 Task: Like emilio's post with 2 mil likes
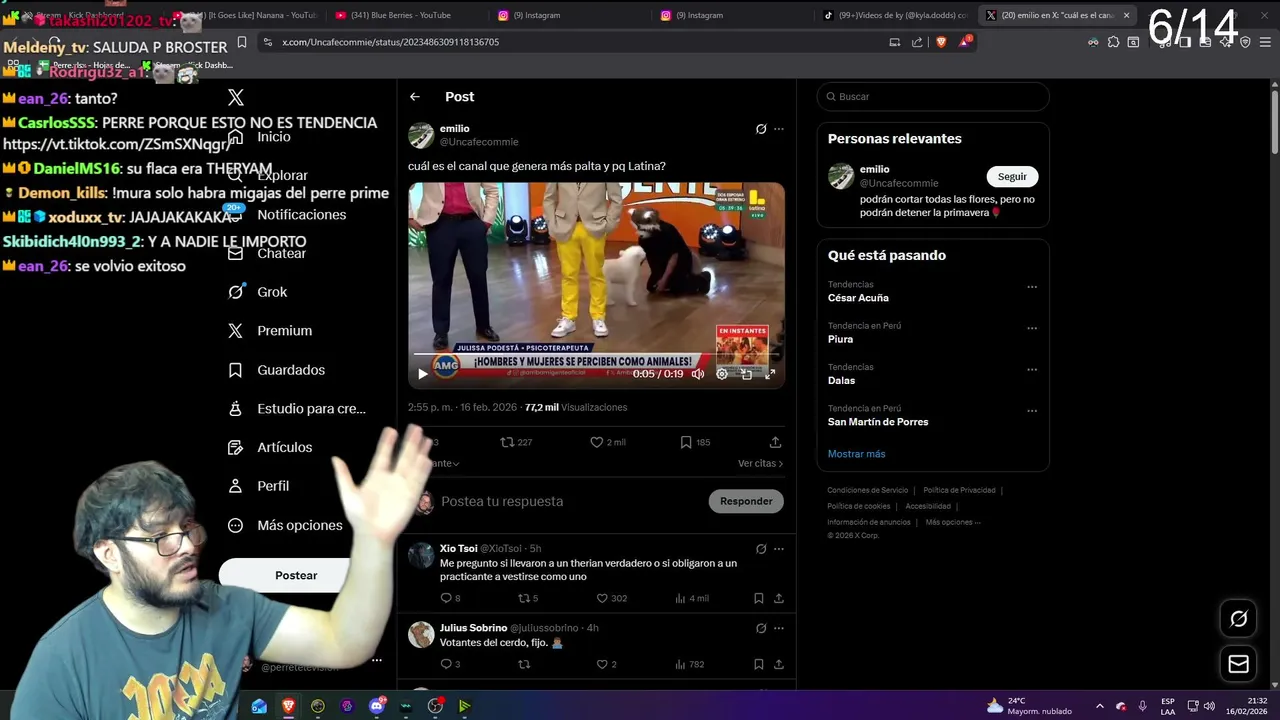pos(608,442)
